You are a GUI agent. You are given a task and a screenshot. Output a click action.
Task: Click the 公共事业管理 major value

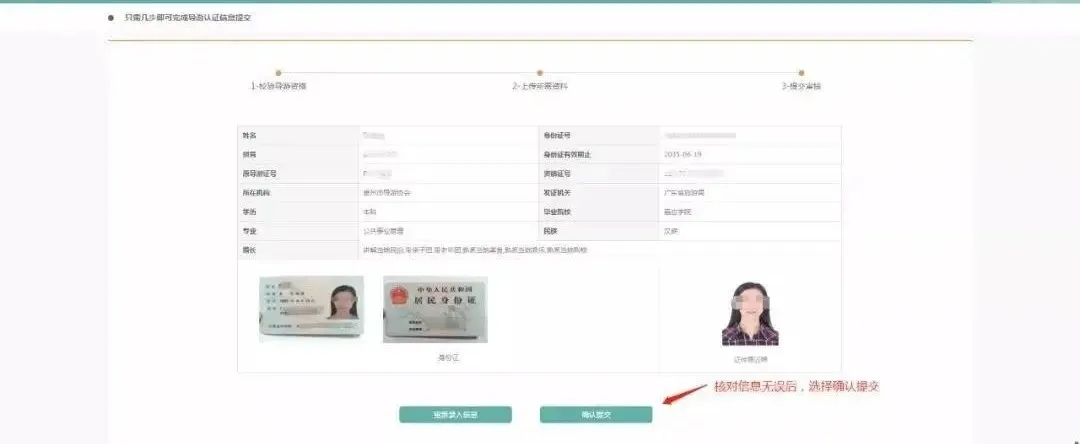tap(383, 231)
